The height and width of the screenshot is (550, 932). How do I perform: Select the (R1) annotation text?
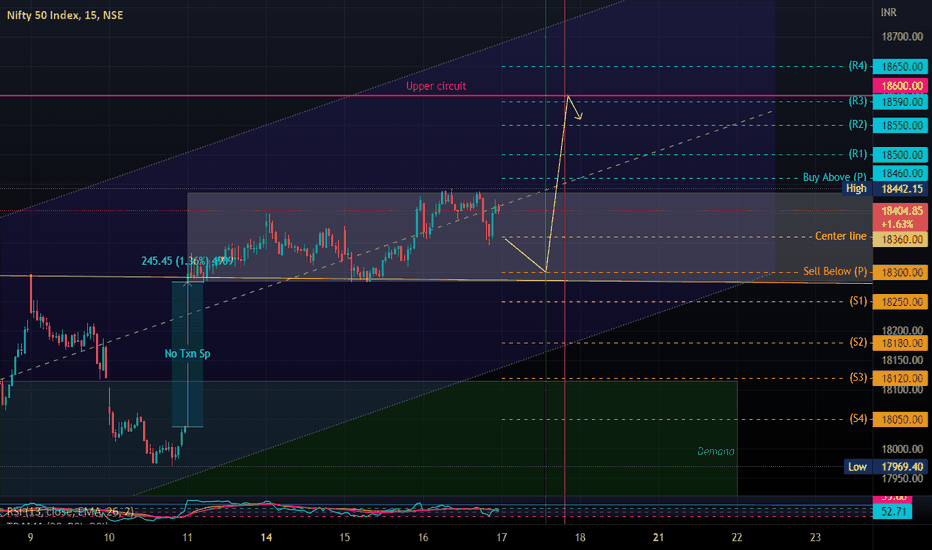pyautogui.click(x=858, y=154)
